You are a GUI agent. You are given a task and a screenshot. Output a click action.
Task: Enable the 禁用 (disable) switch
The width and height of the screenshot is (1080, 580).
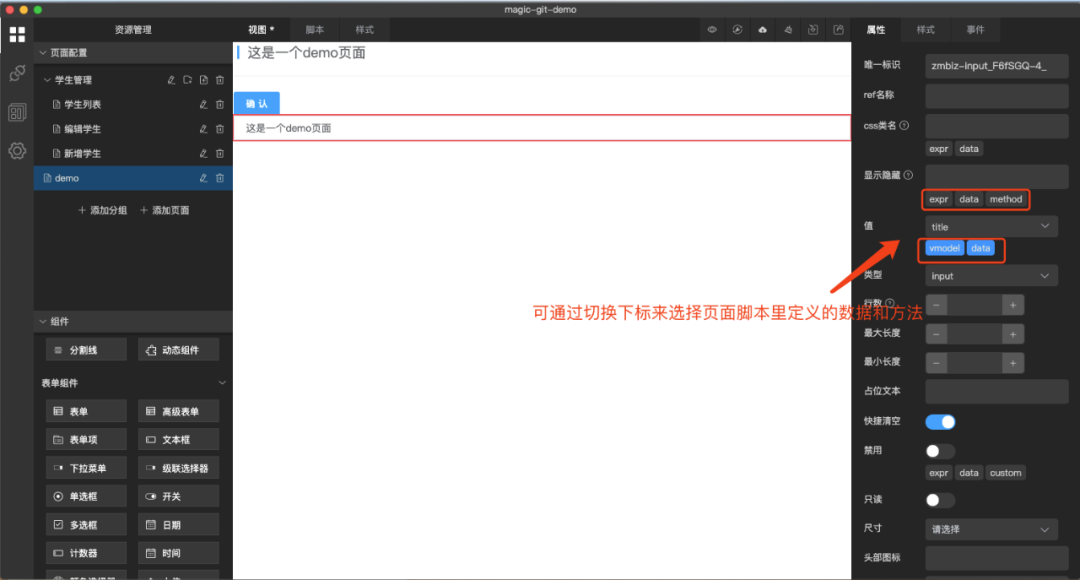[x=938, y=451]
